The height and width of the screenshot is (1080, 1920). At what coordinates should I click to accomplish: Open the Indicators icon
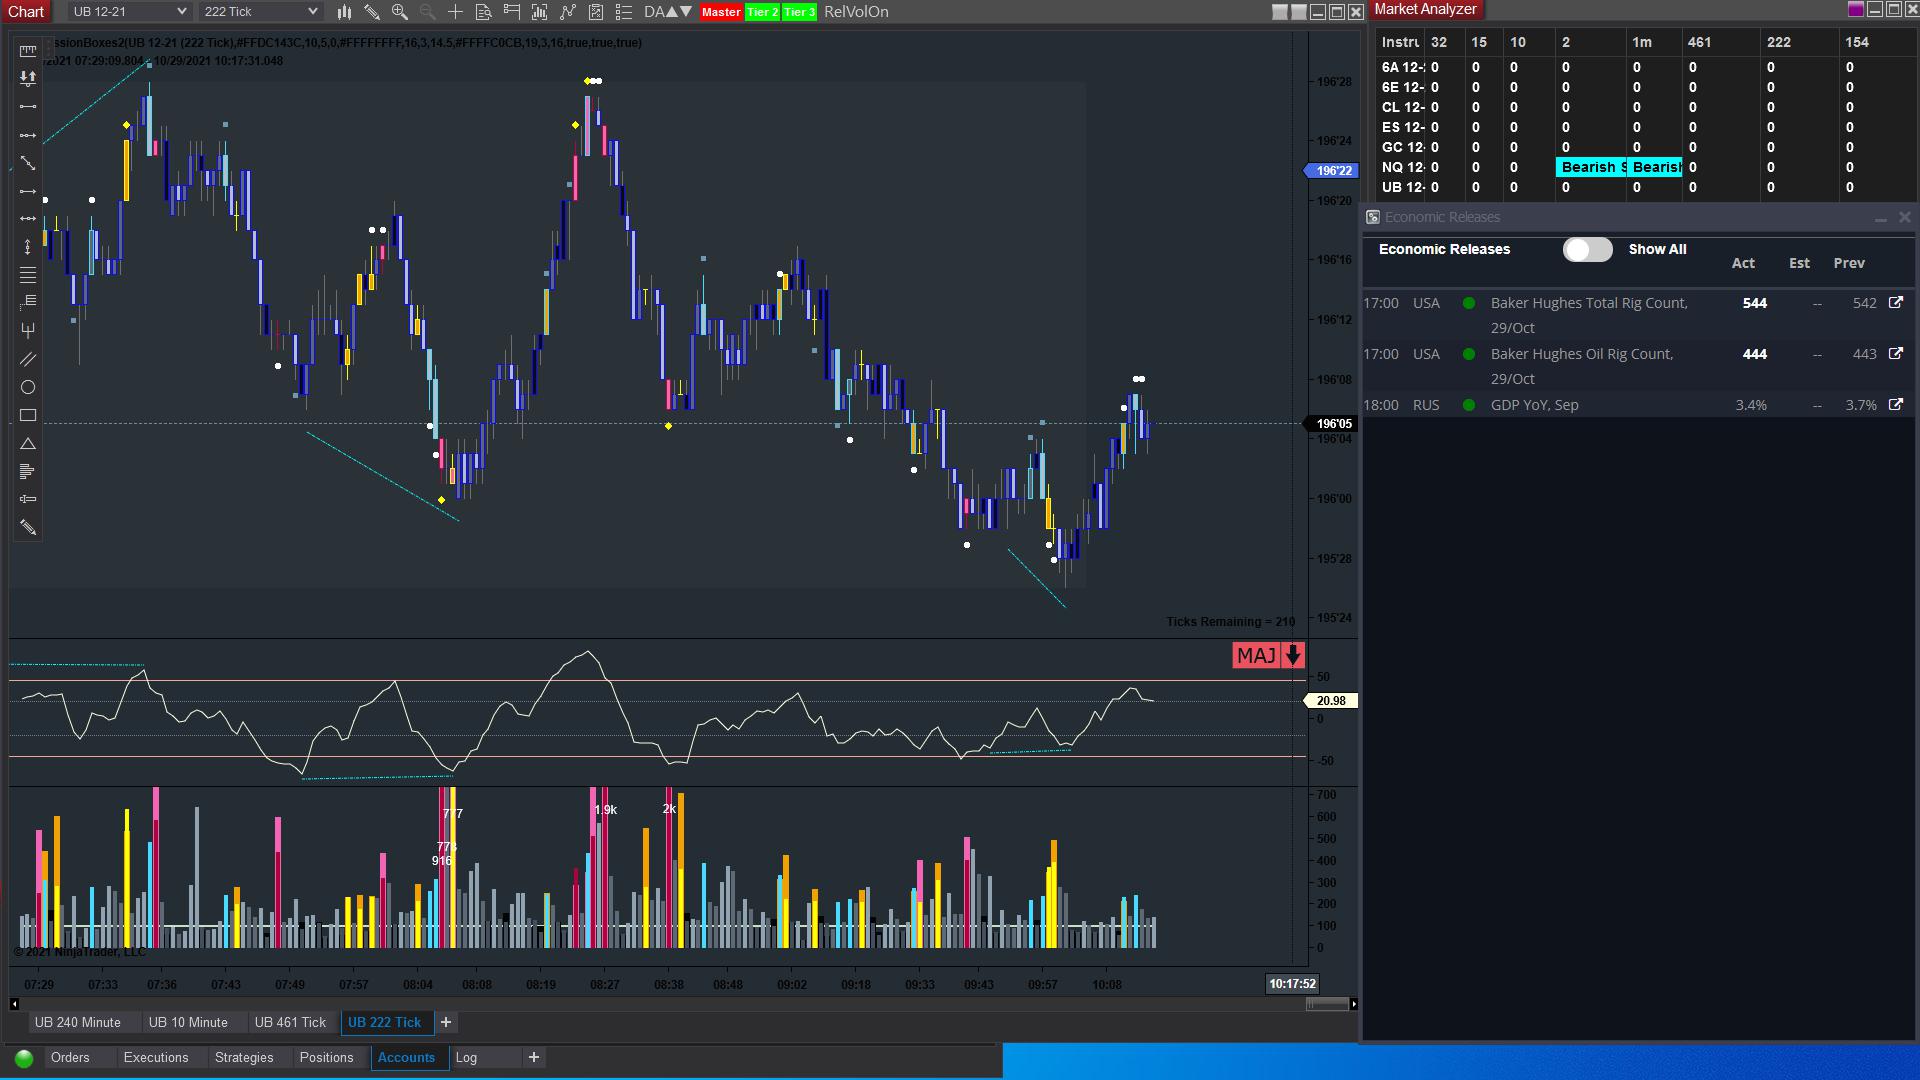coord(568,12)
